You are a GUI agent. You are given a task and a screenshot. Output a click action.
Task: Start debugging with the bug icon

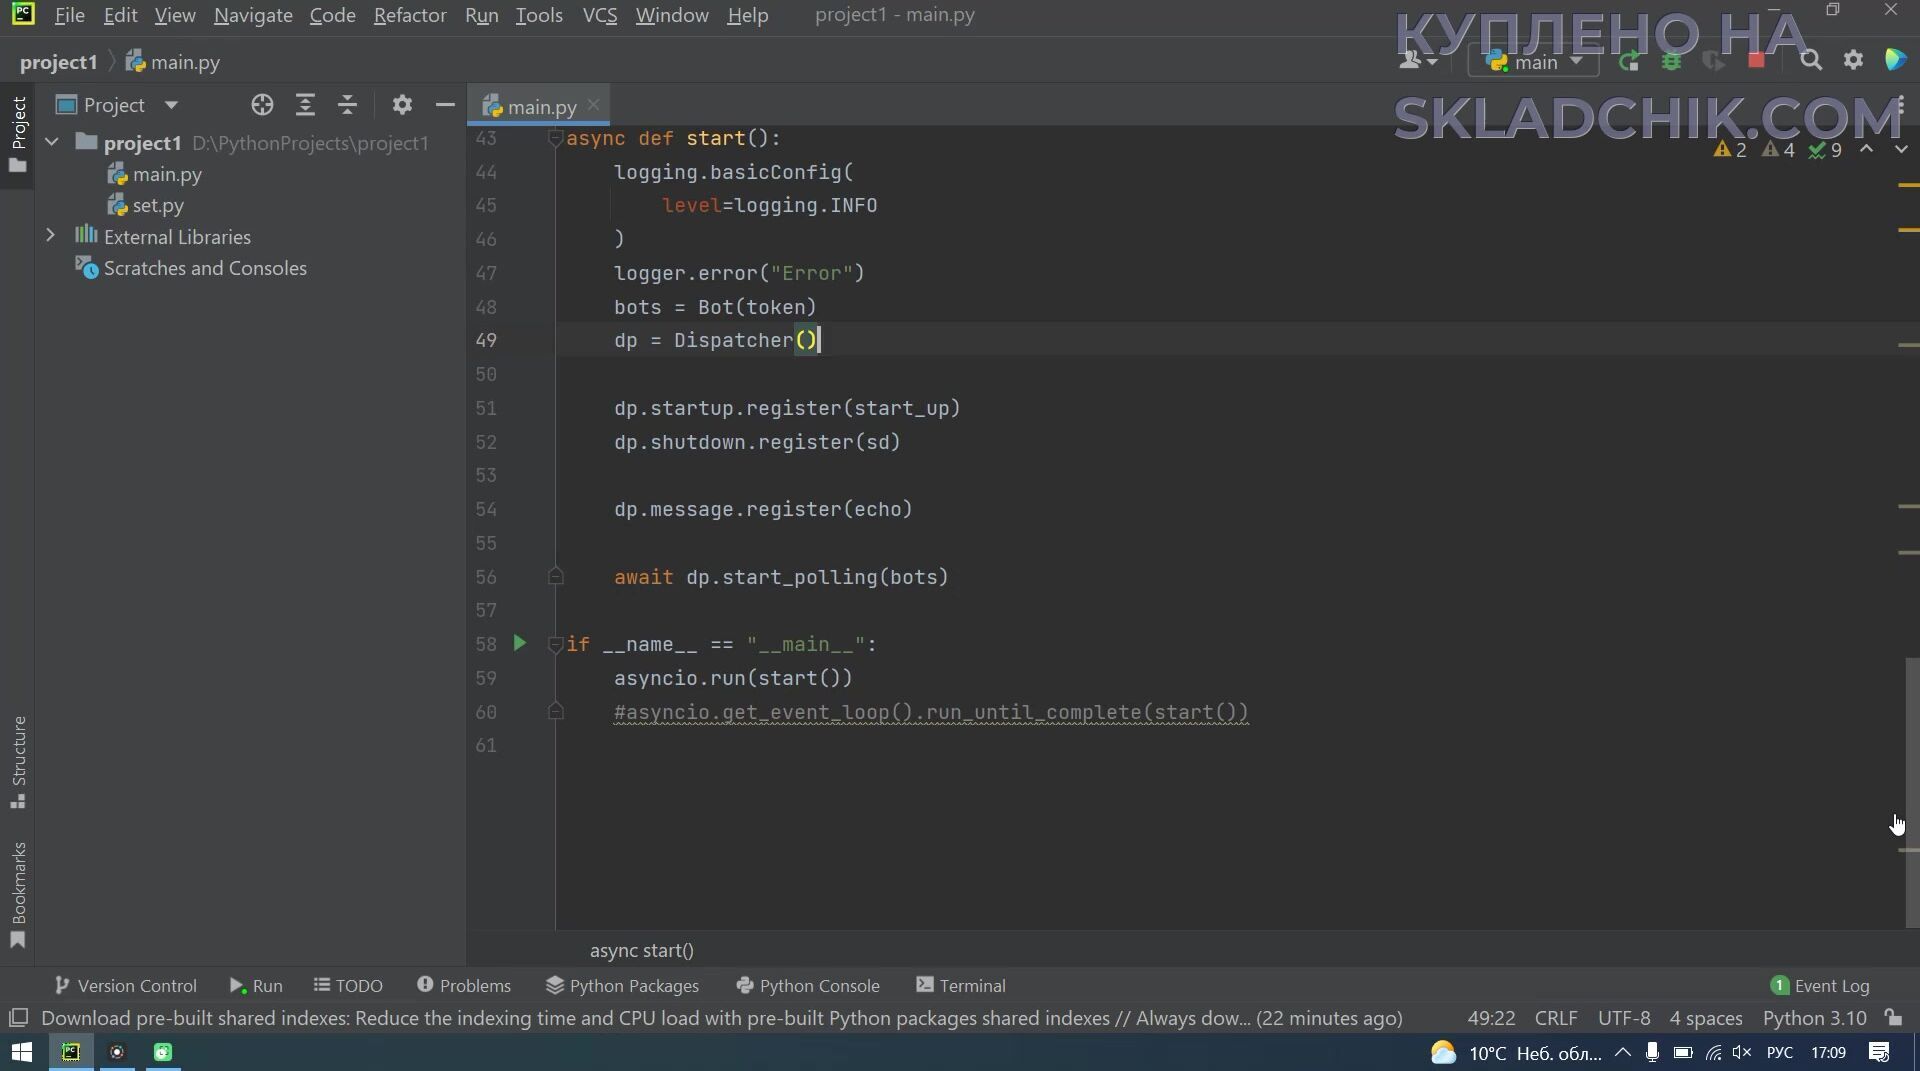(1671, 61)
